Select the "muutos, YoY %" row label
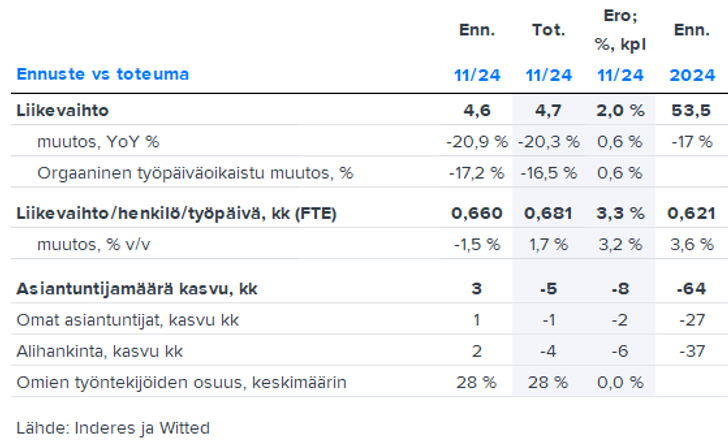Image resolution: width=728 pixels, height=447 pixels. (x=98, y=141)
